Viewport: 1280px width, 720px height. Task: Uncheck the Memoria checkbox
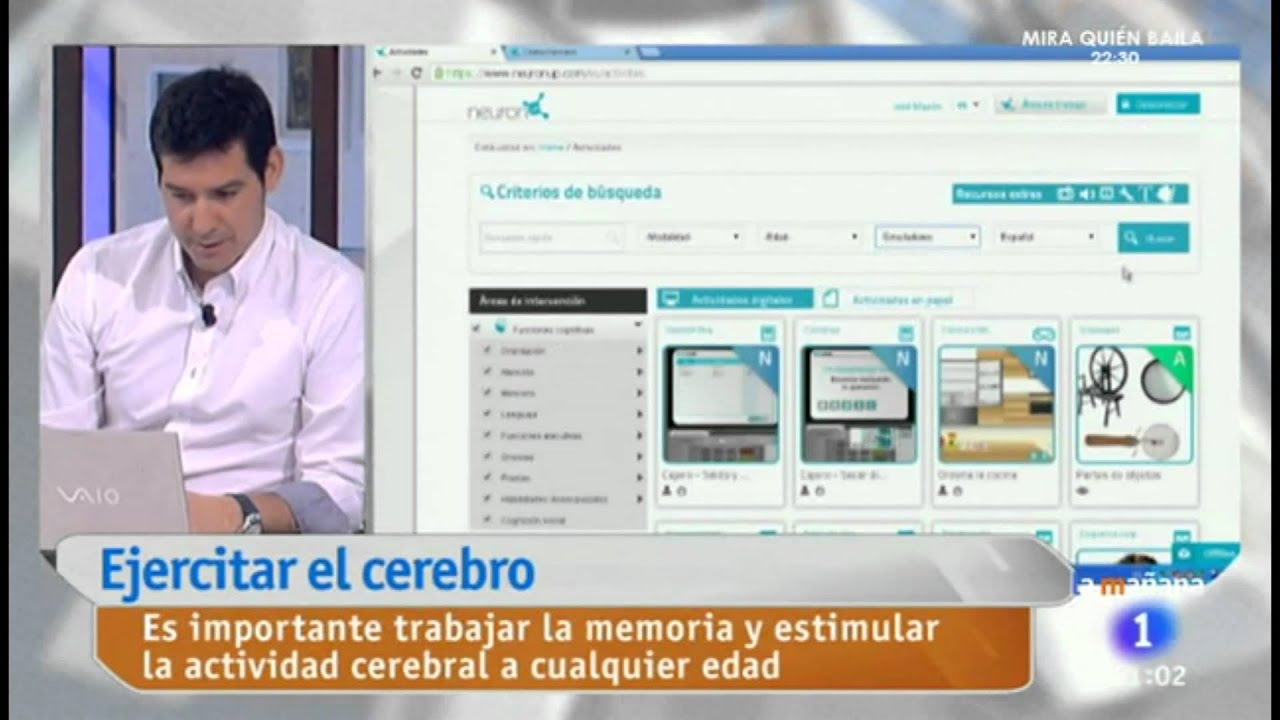click(x=487, y=393)
